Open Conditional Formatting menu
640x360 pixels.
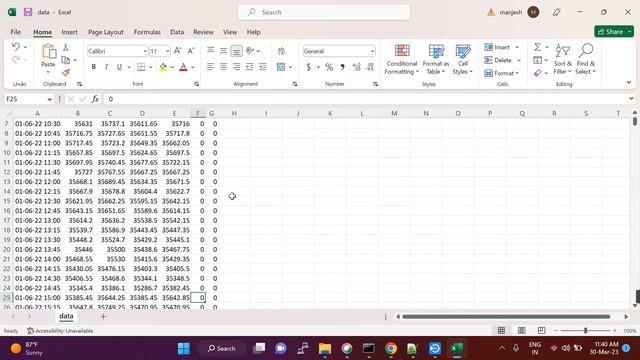[x=402, y=60]
